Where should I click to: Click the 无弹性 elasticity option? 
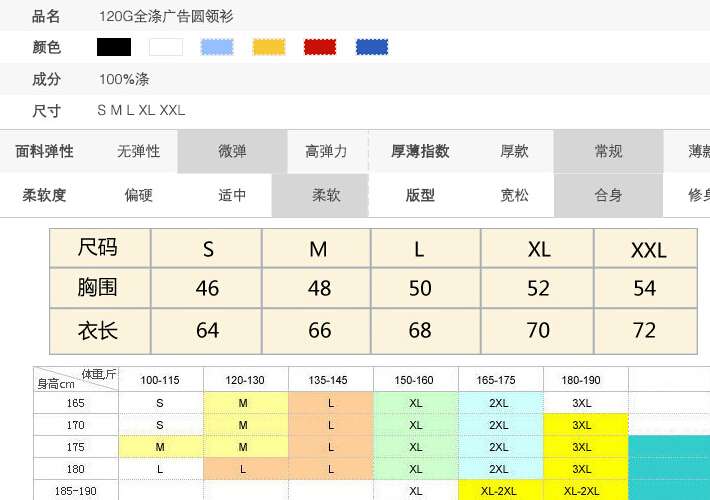138,152
